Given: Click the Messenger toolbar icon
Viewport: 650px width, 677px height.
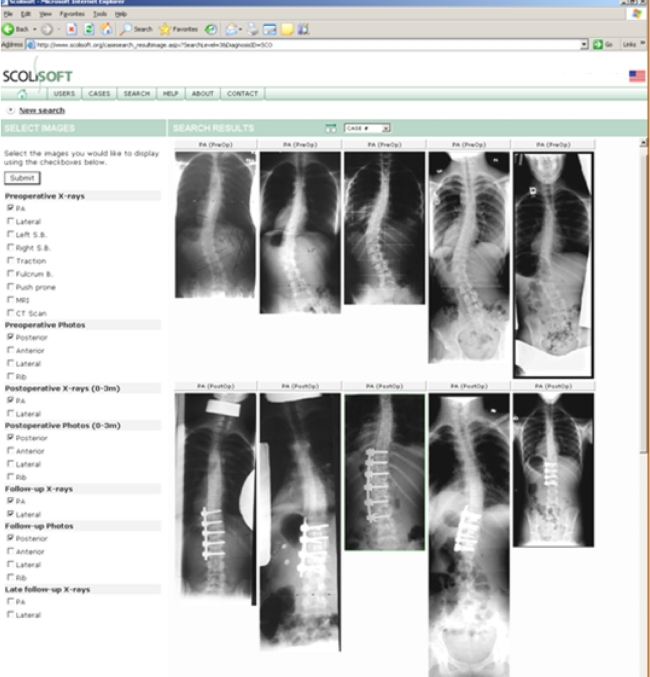Looking at the screenshot, I should coord(304,29).
